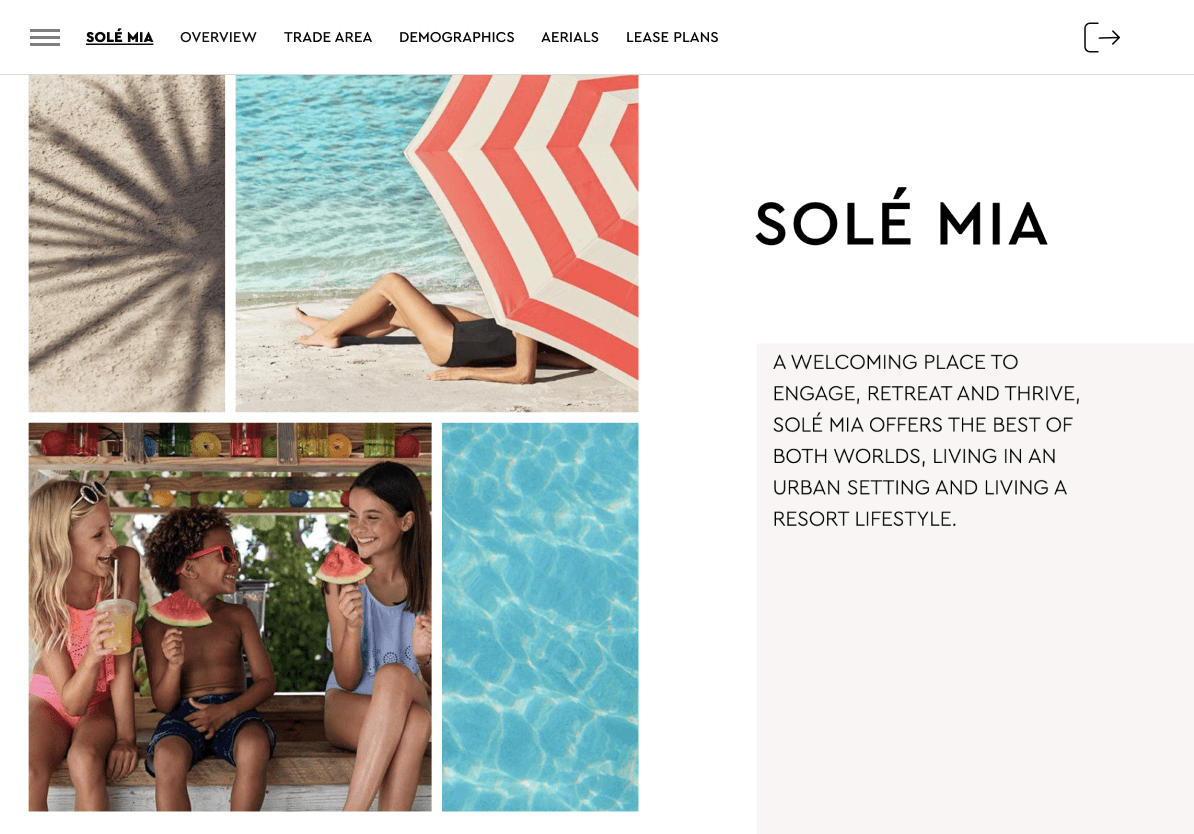Open the hamburger menu

tap(45, 37)
